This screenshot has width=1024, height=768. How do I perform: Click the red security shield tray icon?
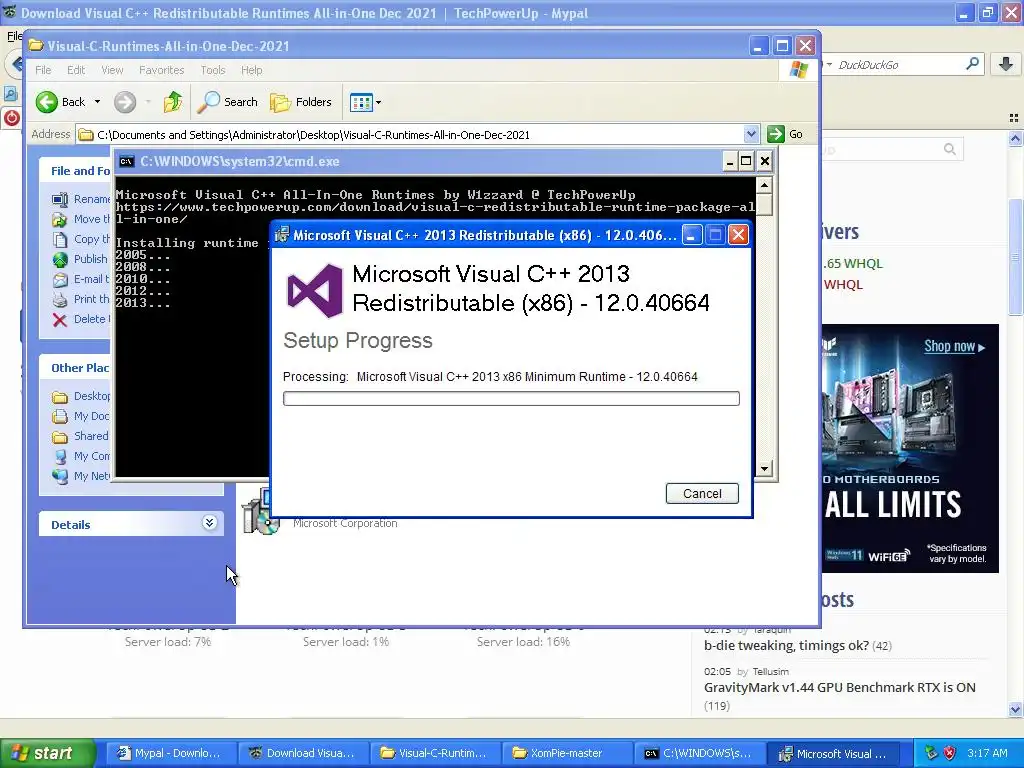(x=949, y=753)
